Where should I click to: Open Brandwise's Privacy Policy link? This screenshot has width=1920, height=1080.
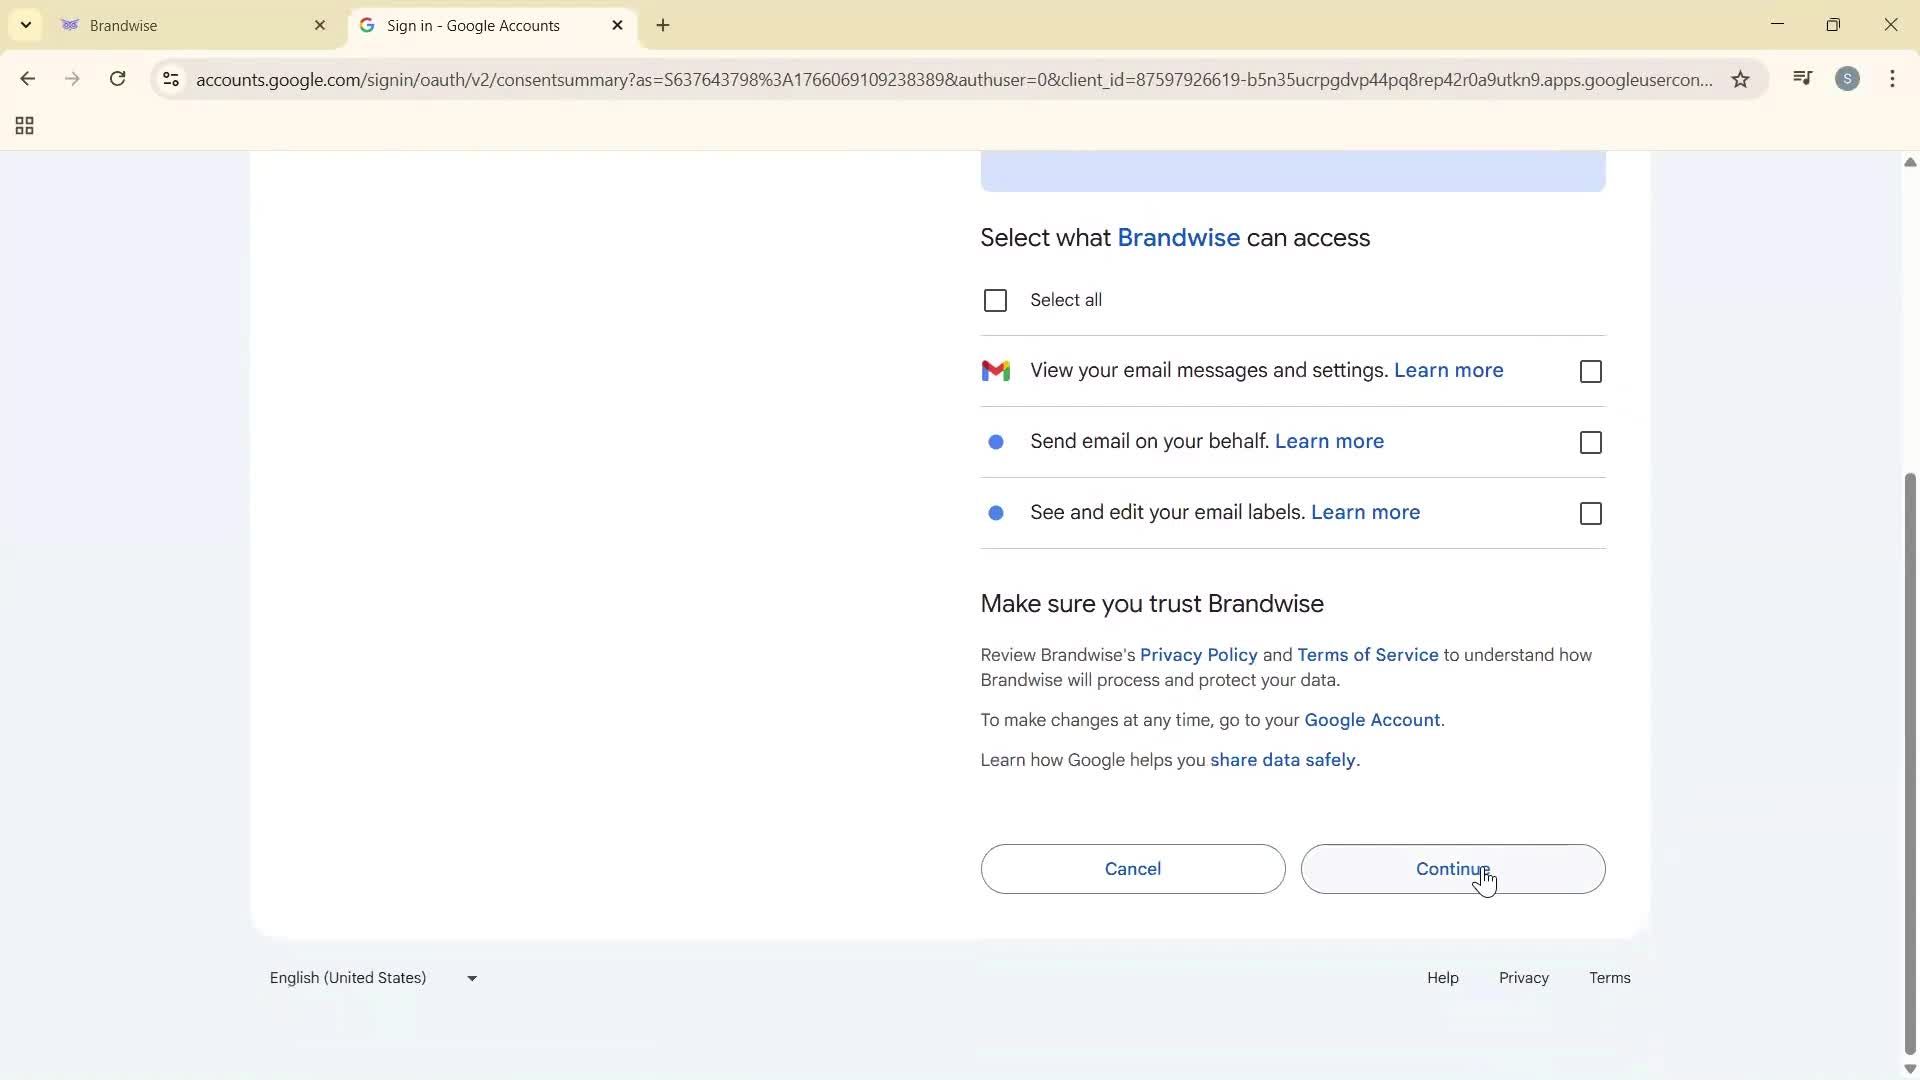point(1198,655)
